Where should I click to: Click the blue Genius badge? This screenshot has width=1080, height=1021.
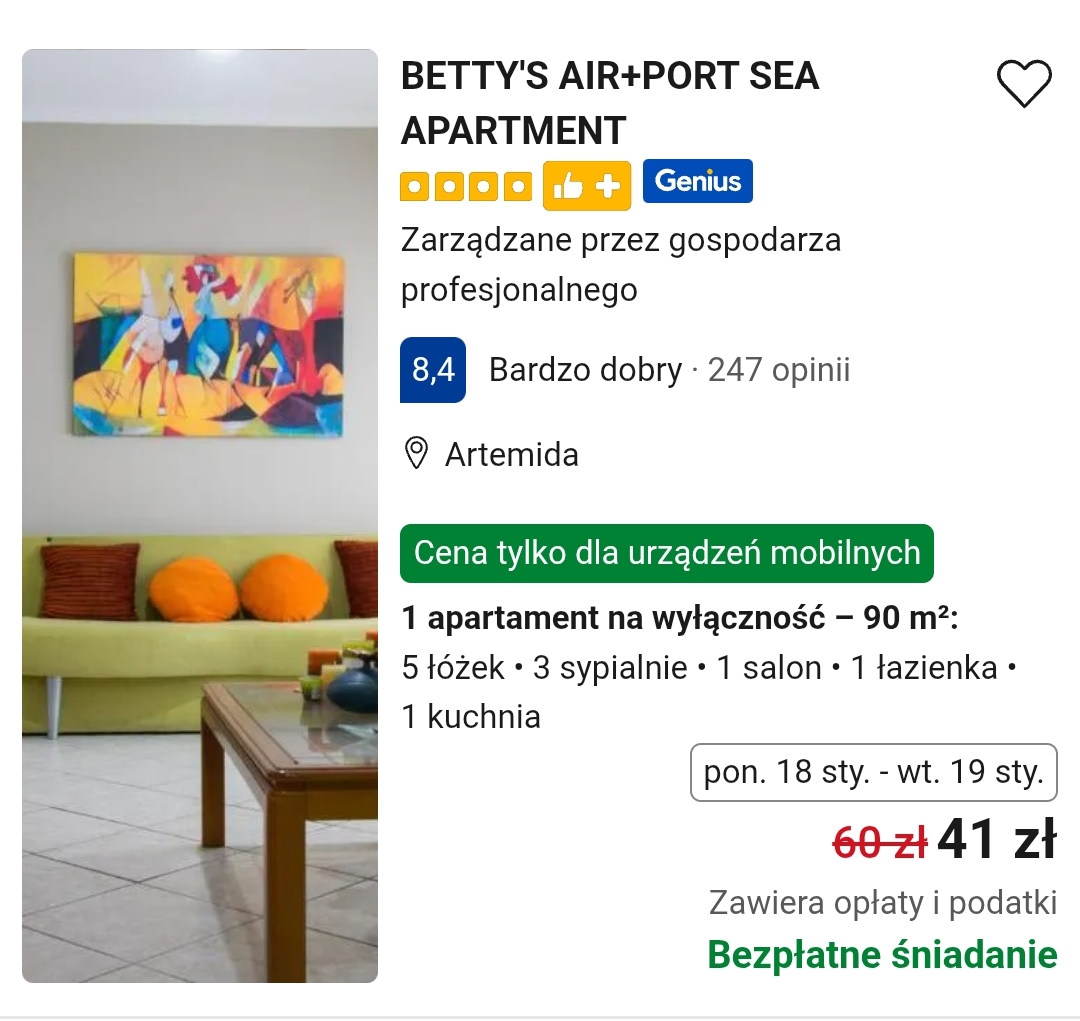pyautogui.click(x=698, y=181)
